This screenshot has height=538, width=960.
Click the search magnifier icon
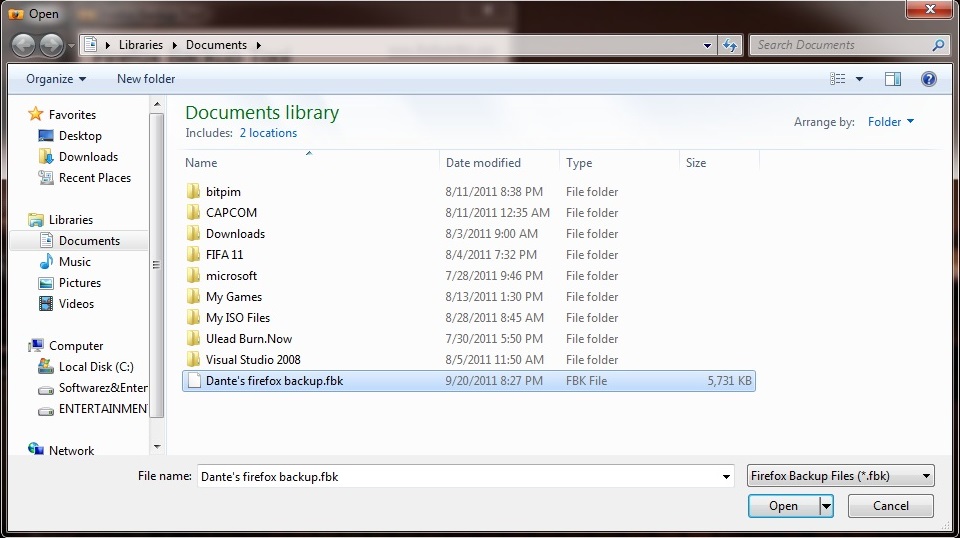coord(938,45)
